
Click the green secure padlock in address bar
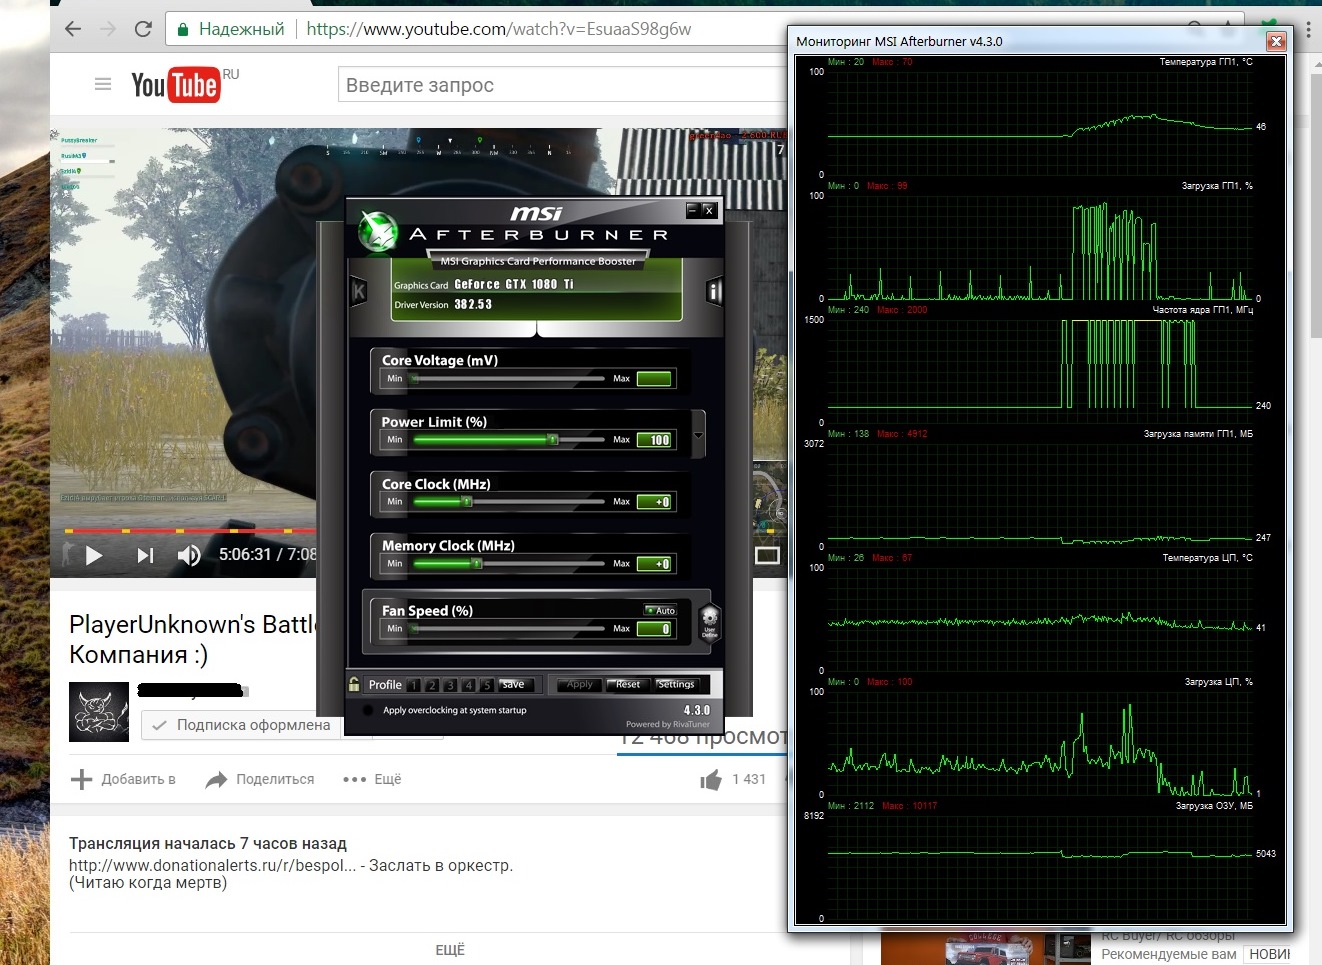[x=183, y=29]
